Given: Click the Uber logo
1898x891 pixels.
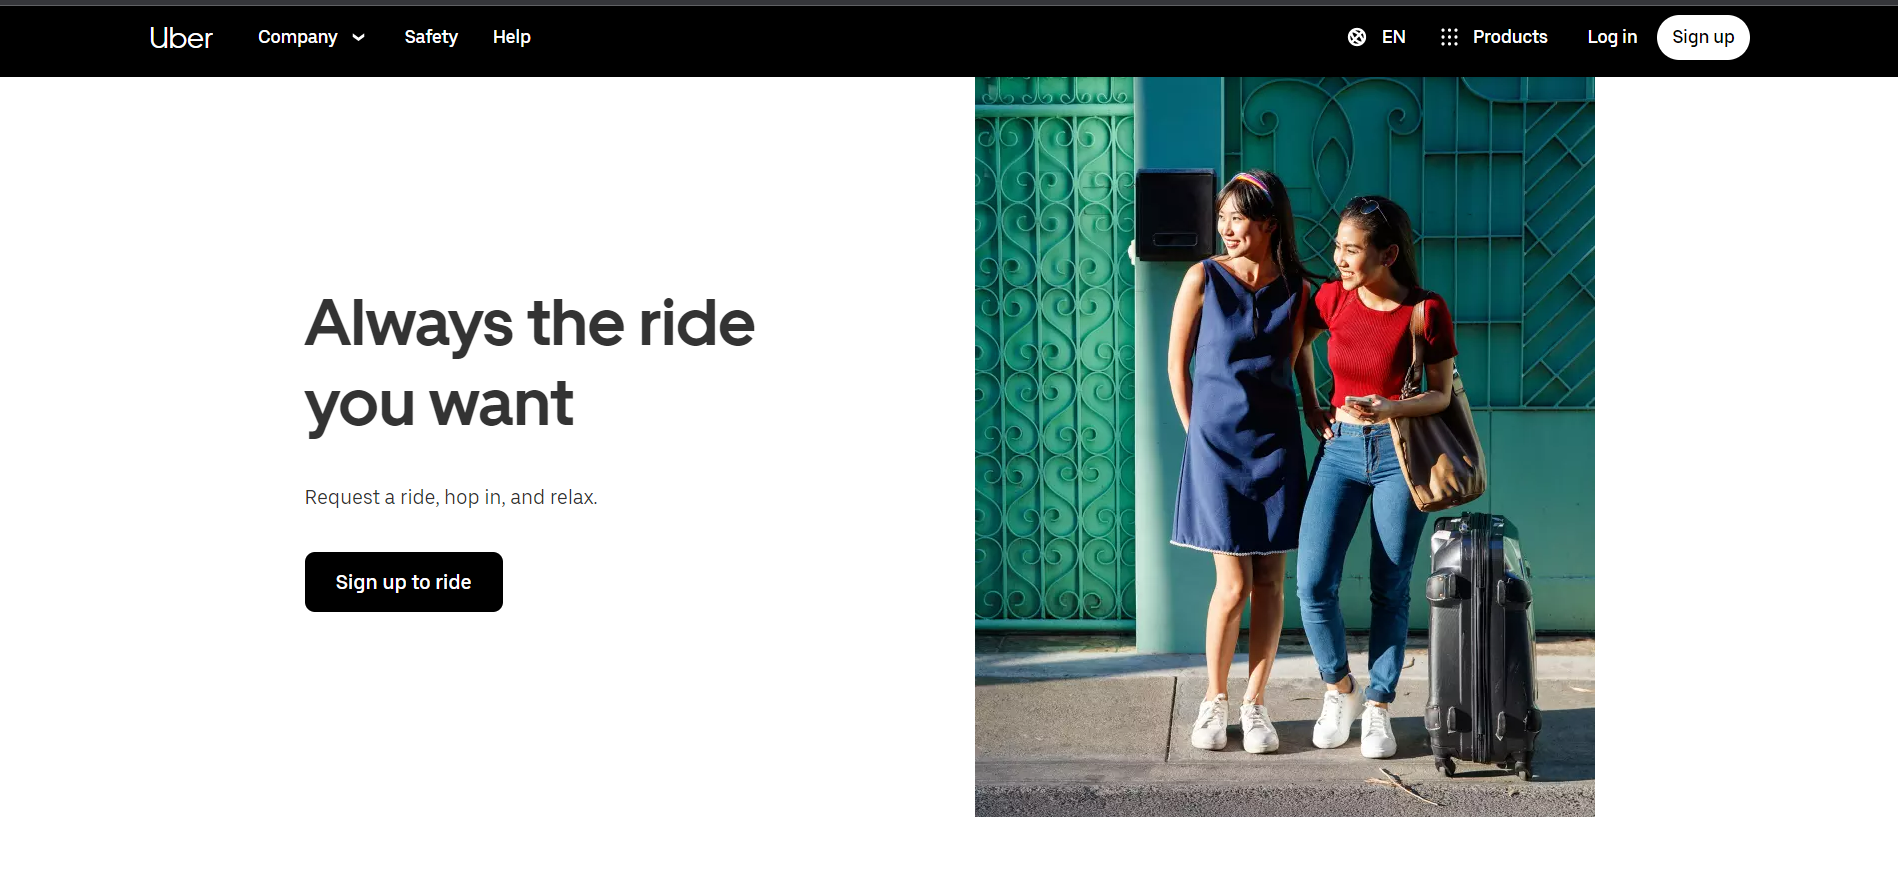Looking at the screenshot, I should [181, 38].
